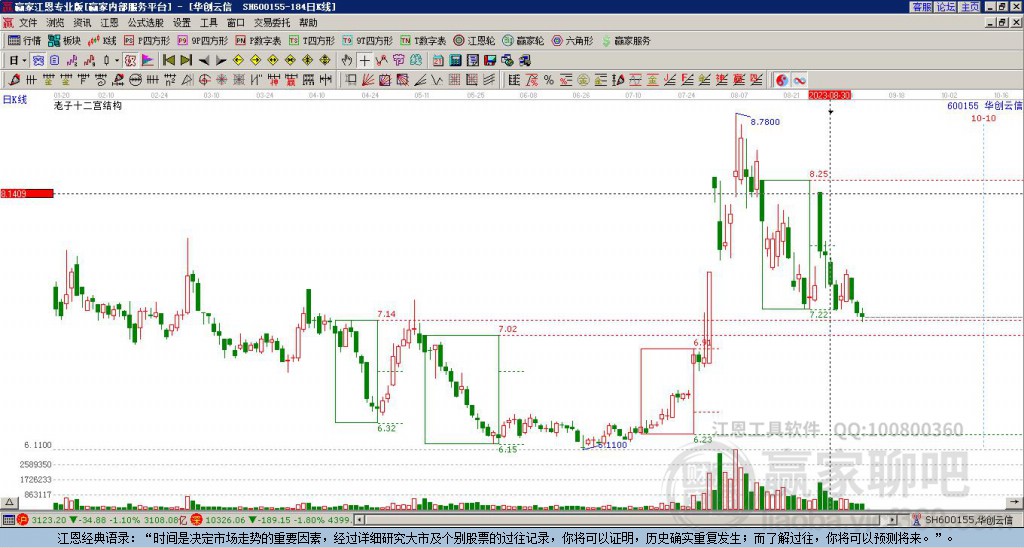Image resolution: width=1024 pixels, height=548 pixels.
Task: Click the red 8.1409 price tag
Action: (27, 193)
